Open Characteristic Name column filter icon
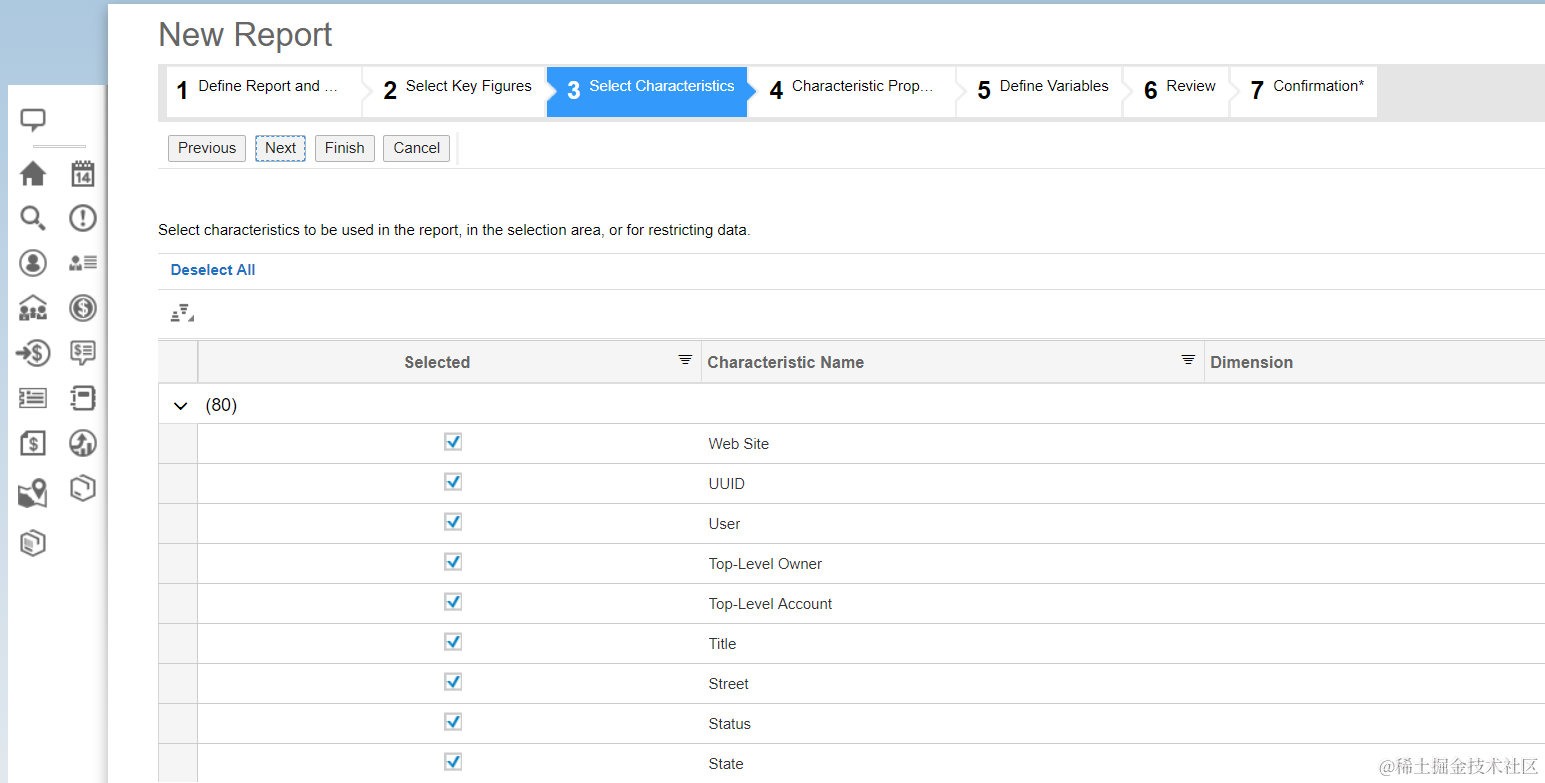Viewport: 1545px width, 783px height. [x=1188, y=360]
